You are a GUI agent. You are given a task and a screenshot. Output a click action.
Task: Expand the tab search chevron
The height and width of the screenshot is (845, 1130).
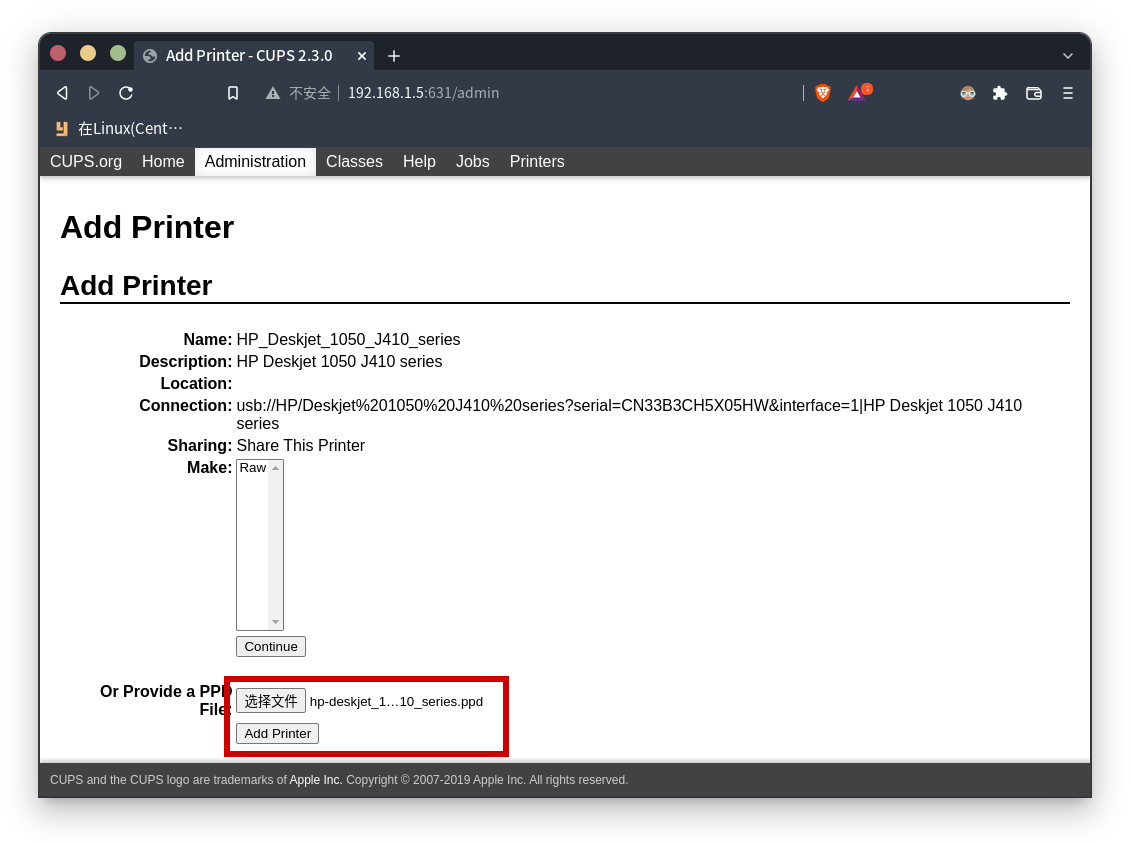point(1068,56)
